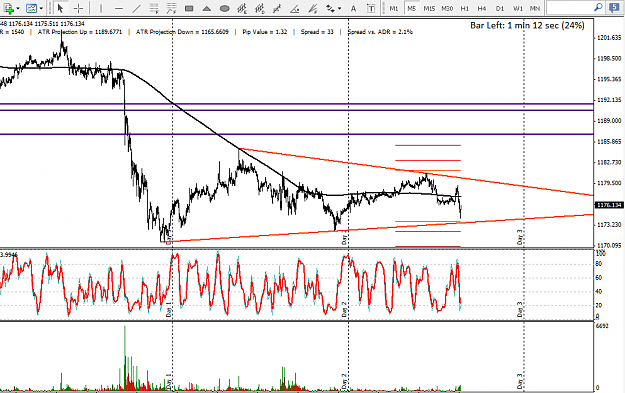Image resolution: width=625 pixels, height=393 pixels.
Task: Choose the rectangle shape tool
Action: [189, 8]
